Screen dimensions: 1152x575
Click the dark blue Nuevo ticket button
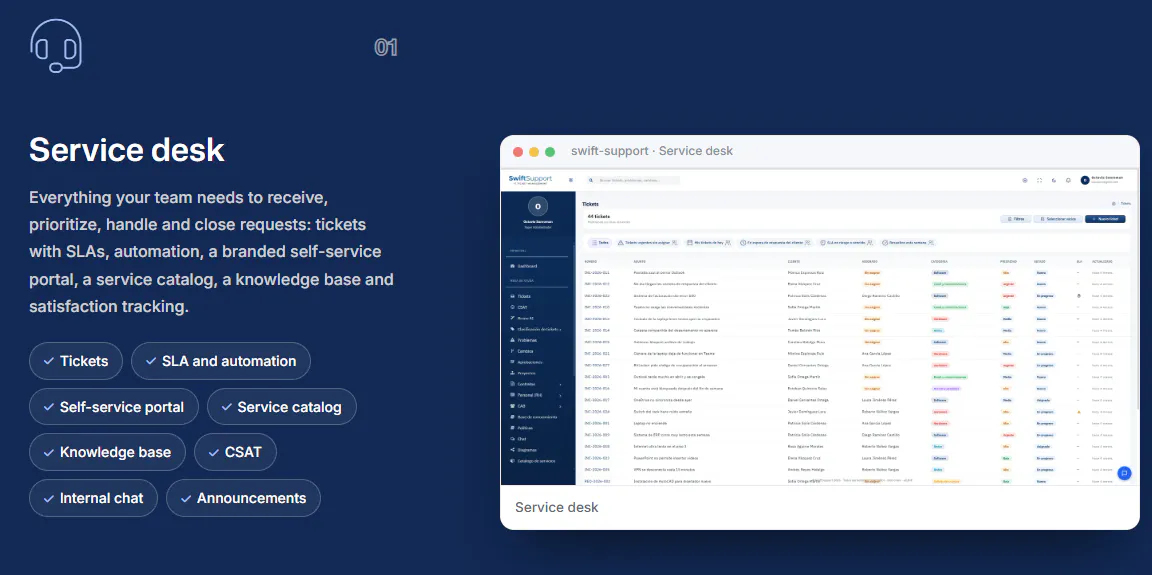coord(1105,219)
